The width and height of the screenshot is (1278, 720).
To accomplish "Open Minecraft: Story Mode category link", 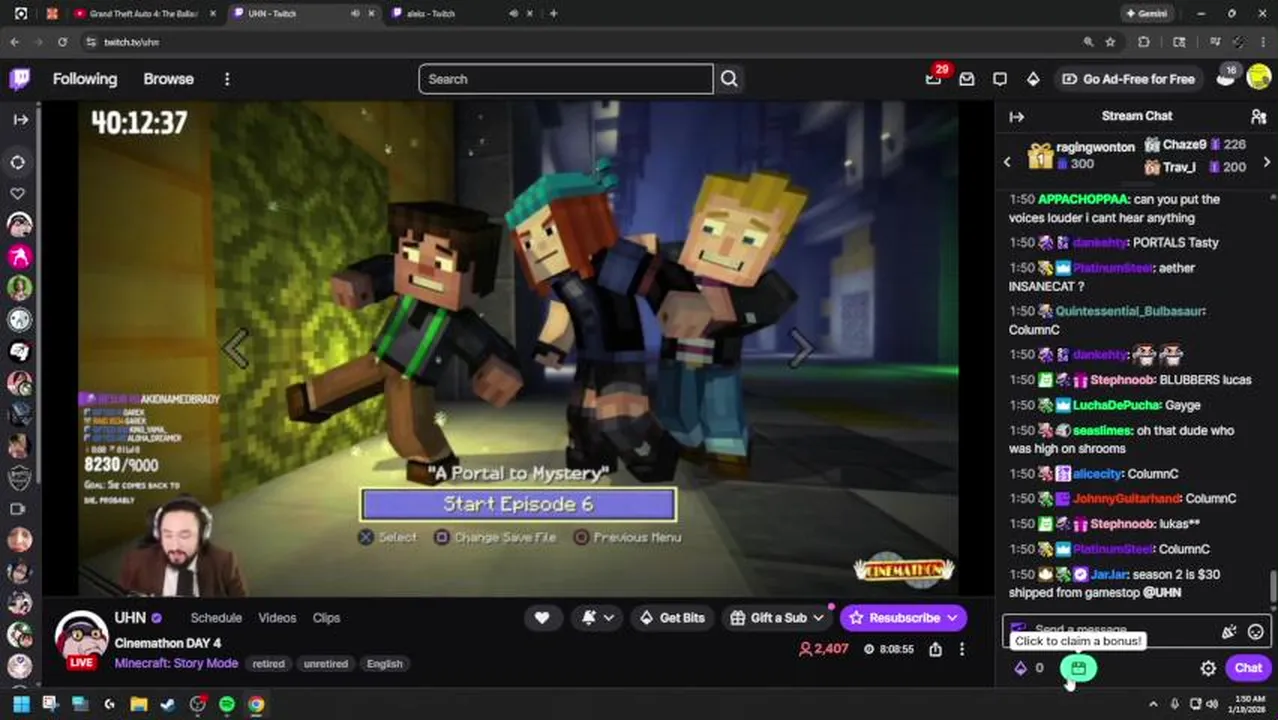I will pos(176,663).
